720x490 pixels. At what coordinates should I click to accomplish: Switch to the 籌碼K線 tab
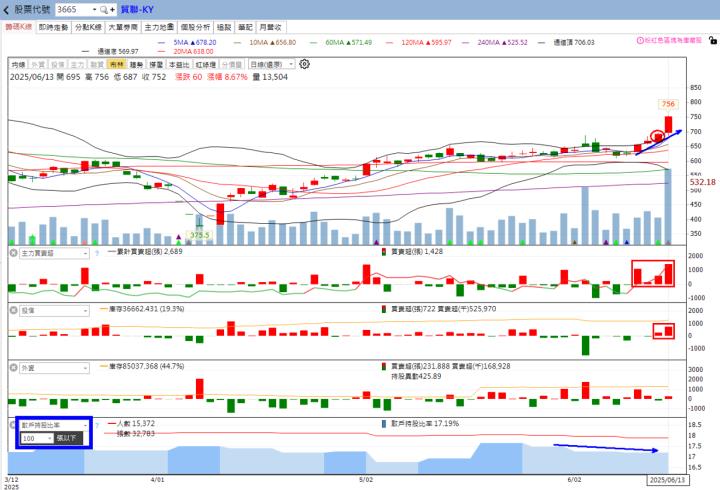pos(18,27)
